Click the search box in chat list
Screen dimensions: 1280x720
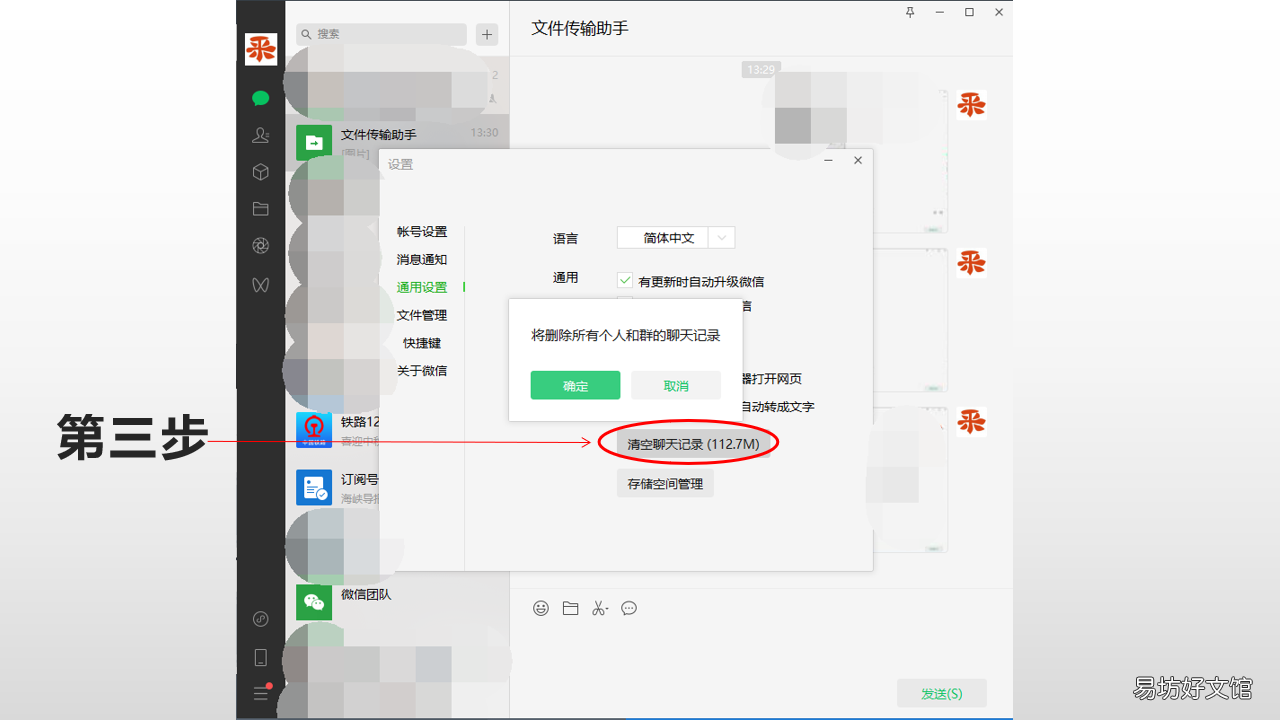[x=381, y=34]
